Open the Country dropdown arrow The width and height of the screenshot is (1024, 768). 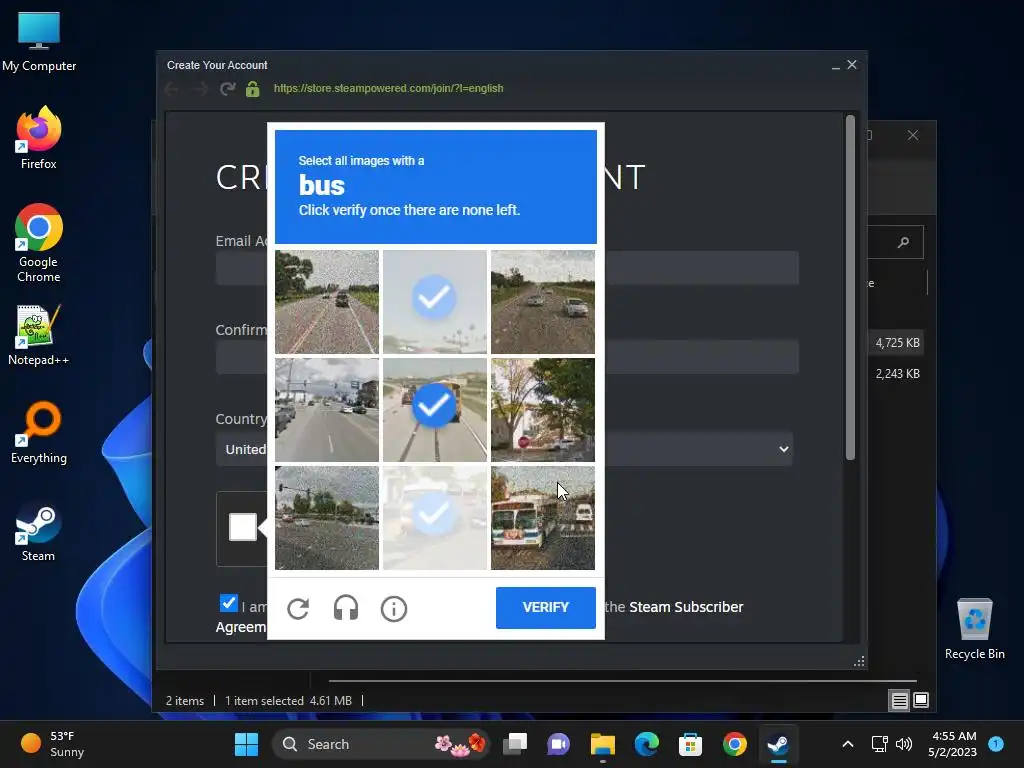coord(784,449)
